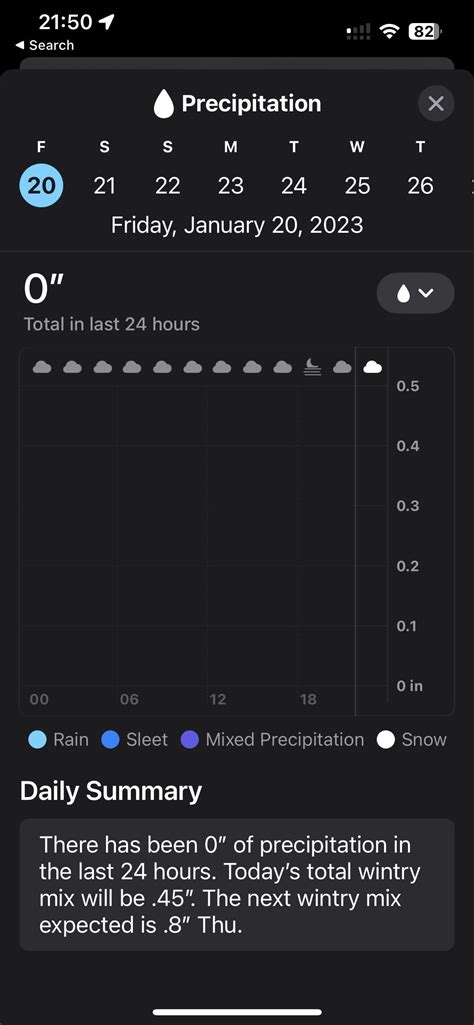This screenshot has height=1025, width=474.
Task: Tap highlighted Friday 20 date circle
Action: pos(41,186)
